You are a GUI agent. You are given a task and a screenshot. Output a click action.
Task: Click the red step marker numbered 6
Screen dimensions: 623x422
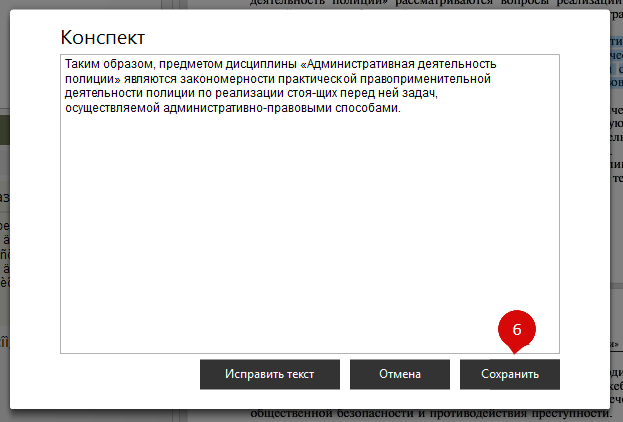click(517, 329)
